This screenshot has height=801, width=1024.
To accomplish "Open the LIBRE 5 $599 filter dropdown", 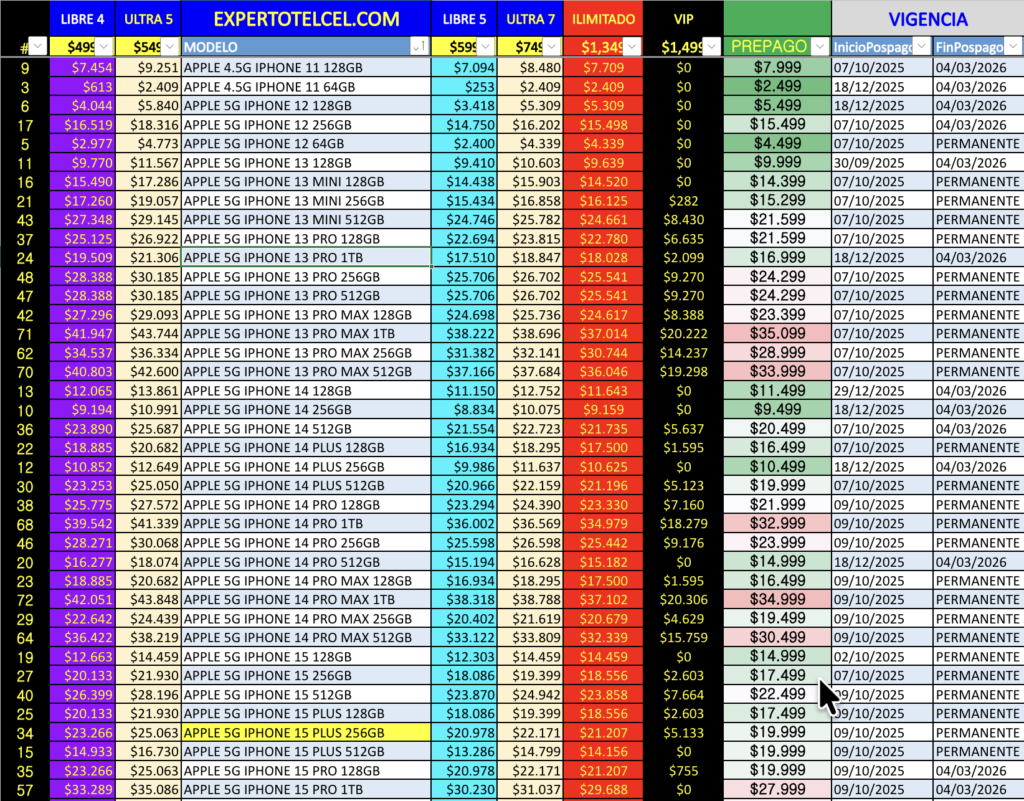I will [485, 46].
